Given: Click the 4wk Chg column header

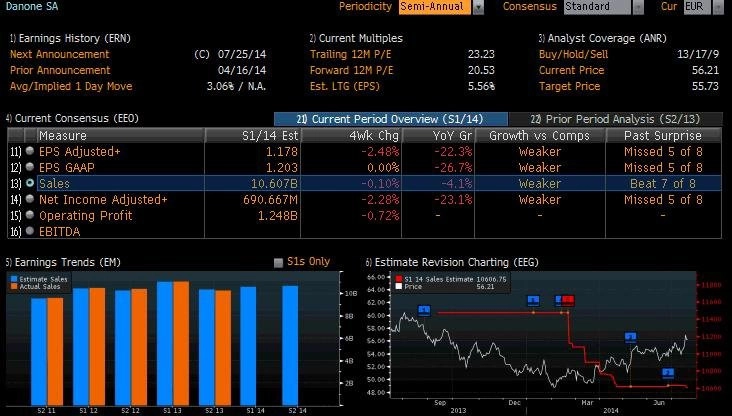Looking at the screenshot, I should (351, 135).
